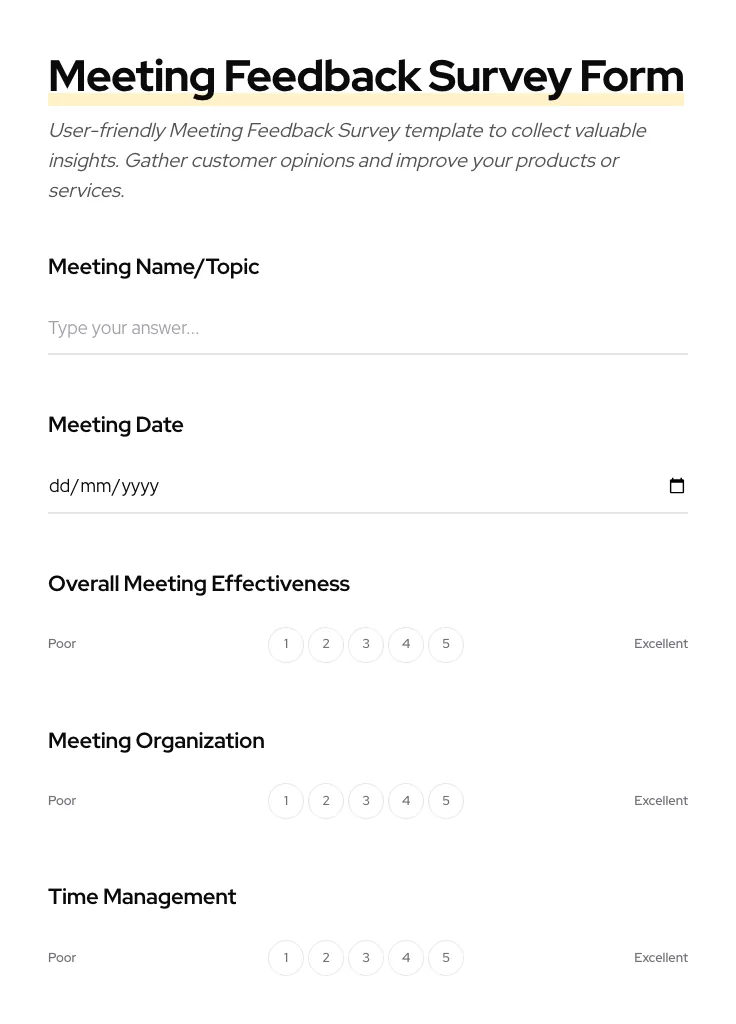Click the Meeting Date dd/mm/yyyy field

click(x=300, y=486)
